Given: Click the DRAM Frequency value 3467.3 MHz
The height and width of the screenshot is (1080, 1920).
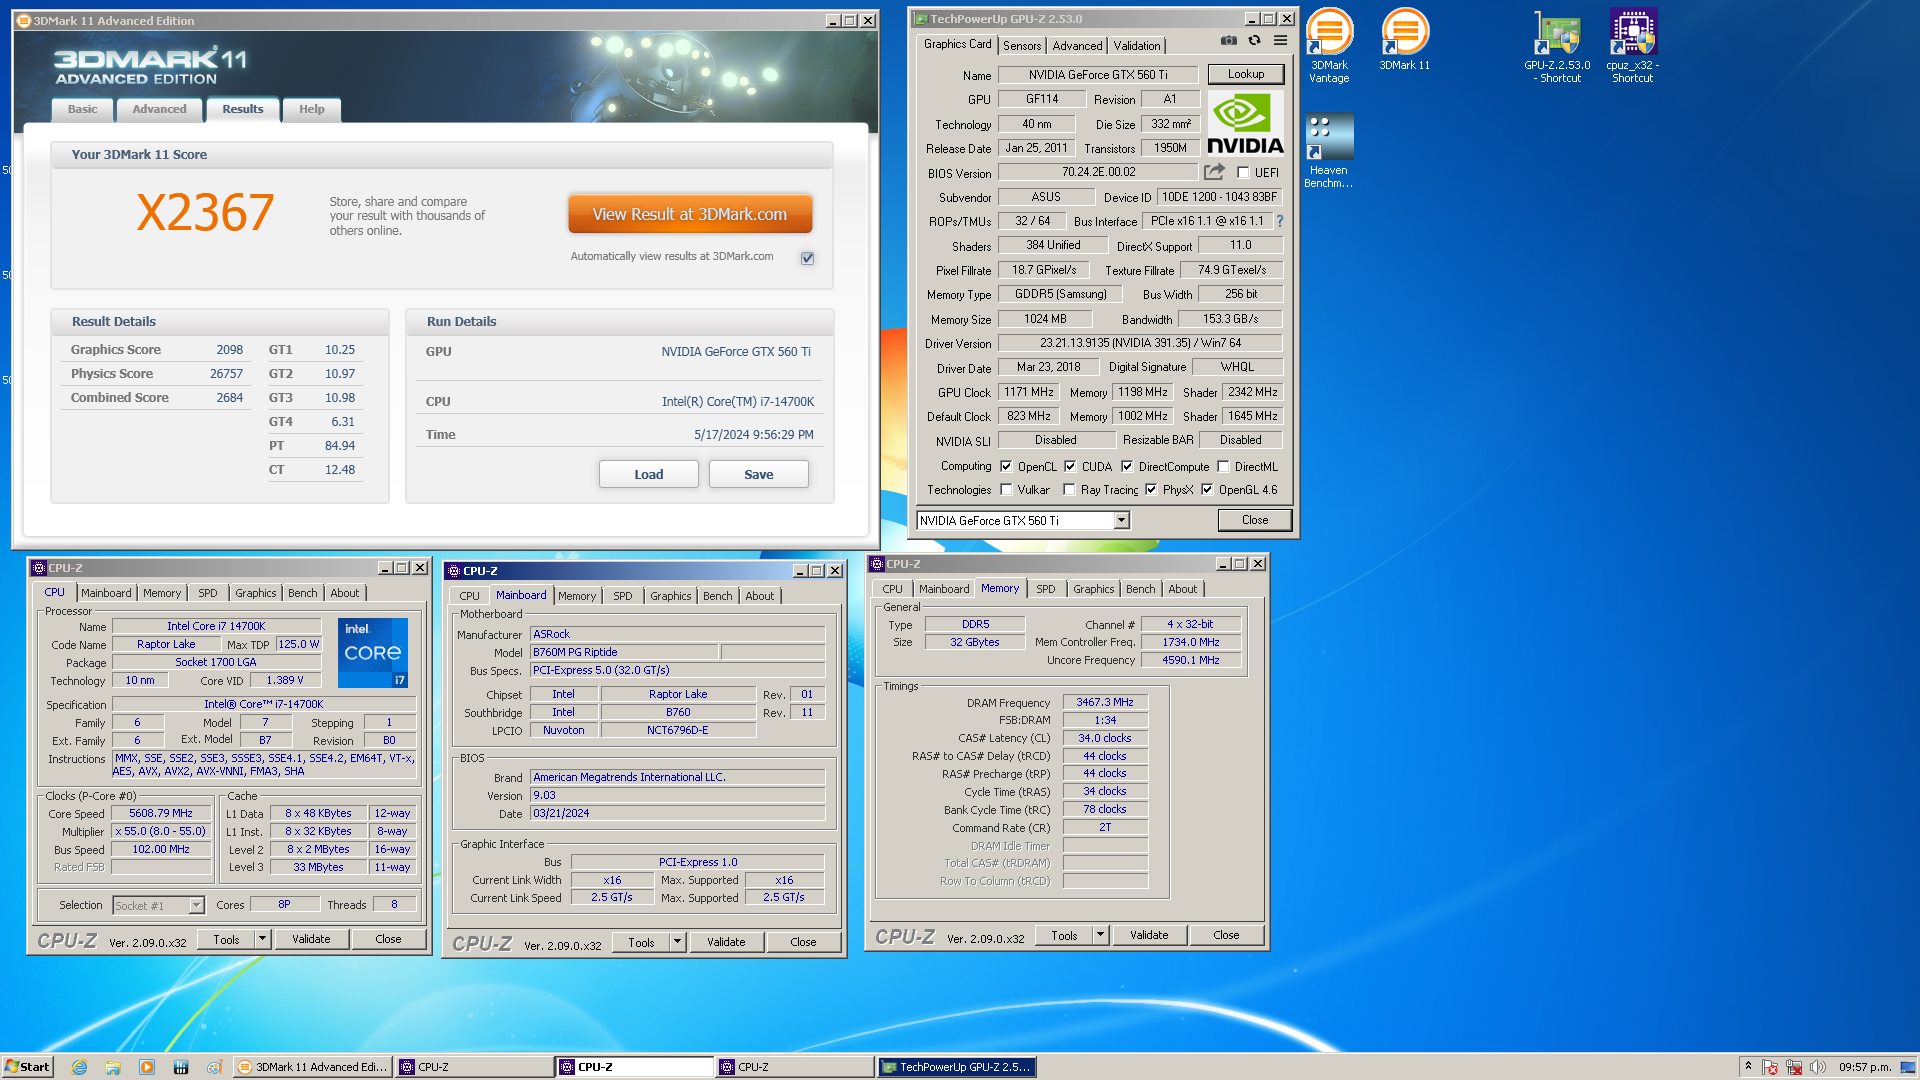Looking at the screenshot, I should point(1105,702).
